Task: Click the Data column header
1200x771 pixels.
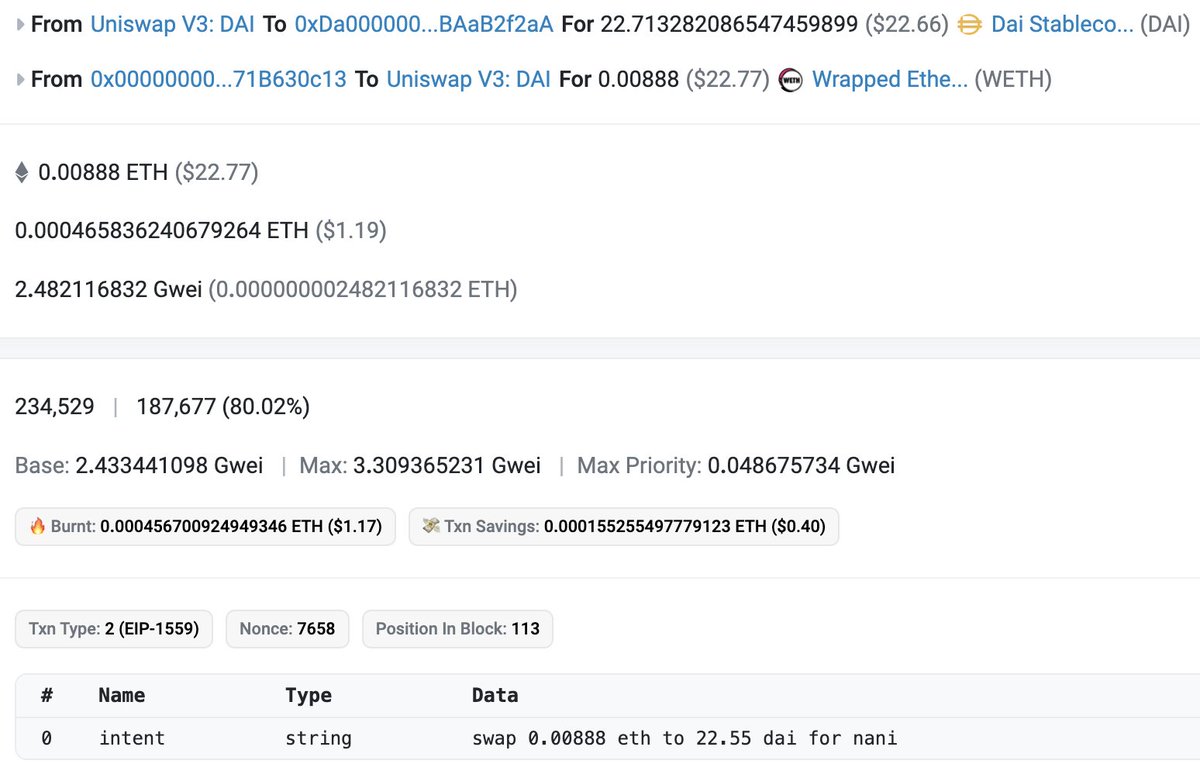Action: point(495,695)
